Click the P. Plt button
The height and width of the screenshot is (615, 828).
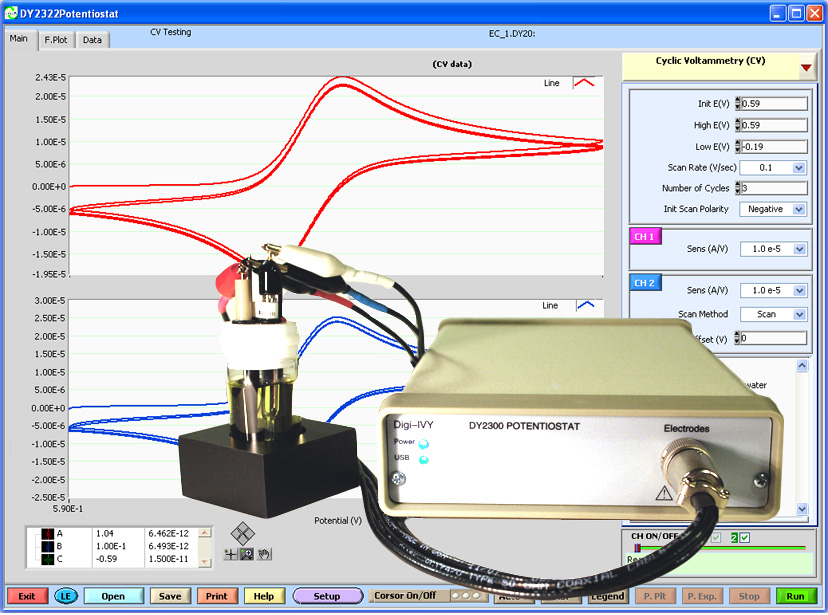pos(655,597)
